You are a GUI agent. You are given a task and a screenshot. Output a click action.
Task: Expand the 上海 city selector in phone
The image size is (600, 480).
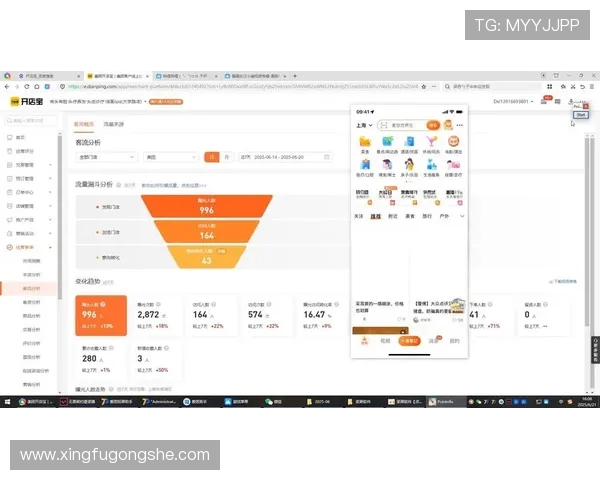(x=362, y=125)
